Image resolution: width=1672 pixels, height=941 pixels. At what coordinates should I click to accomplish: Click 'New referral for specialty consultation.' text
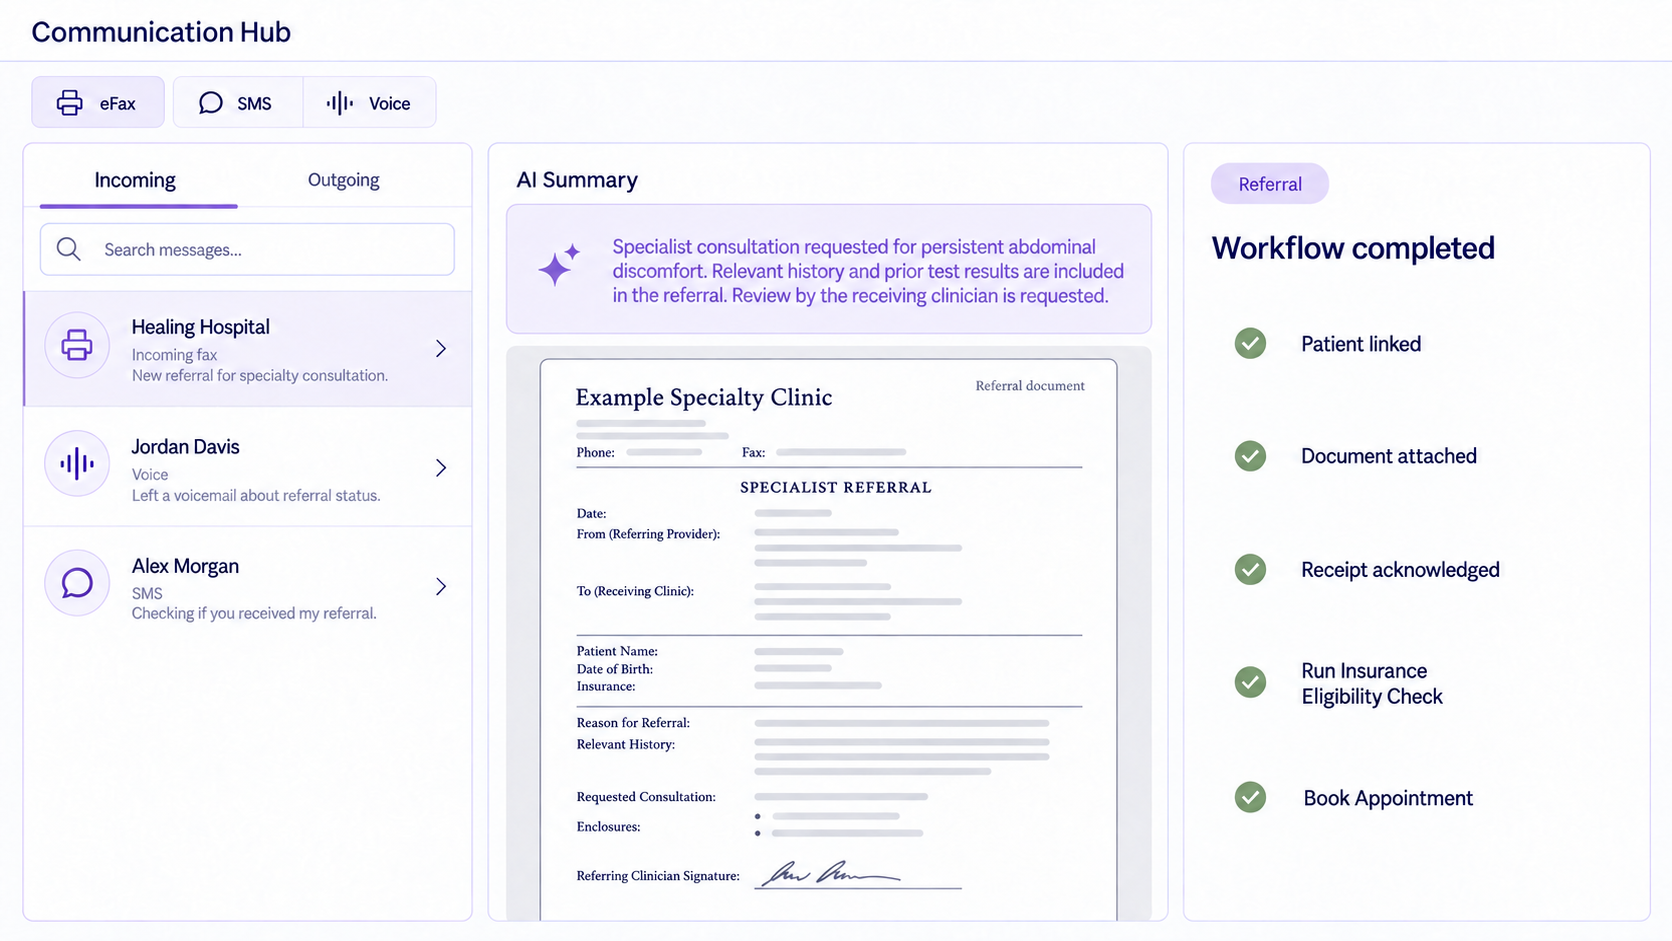tap(260, 376)
